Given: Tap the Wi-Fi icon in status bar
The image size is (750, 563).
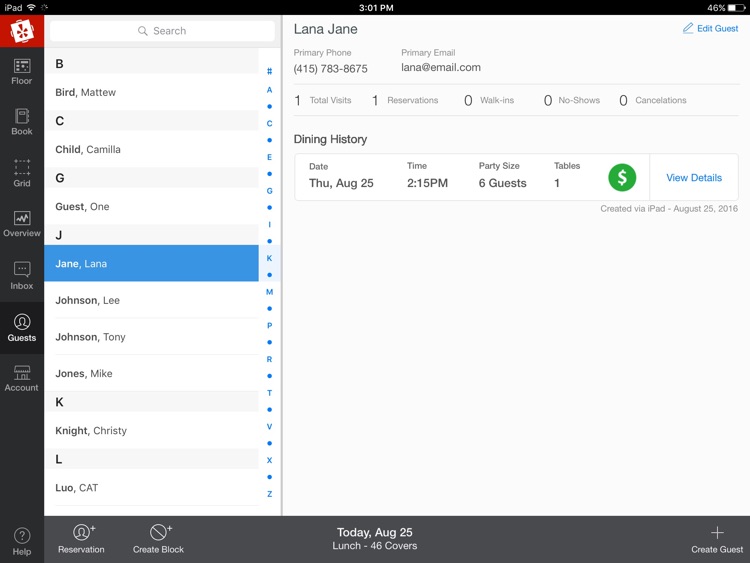Looking at the screenshot, I should (31, 7).
